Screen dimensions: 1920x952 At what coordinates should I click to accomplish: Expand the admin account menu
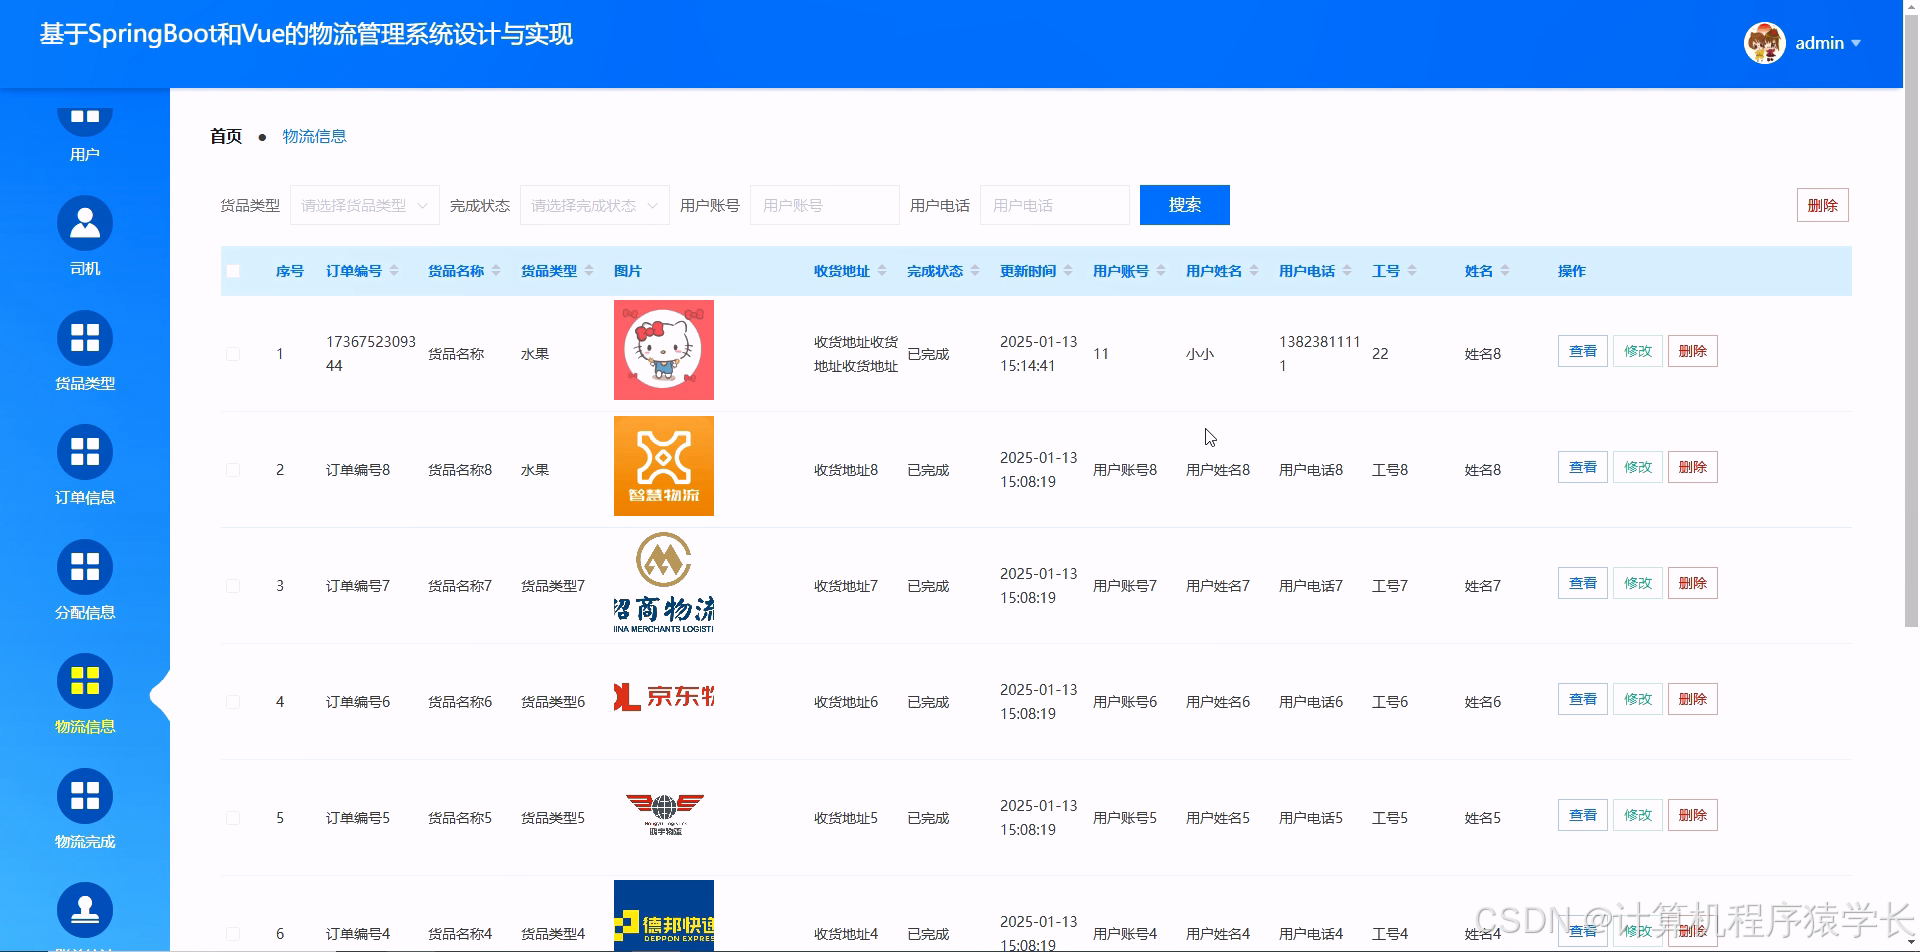coord(1828,43)
